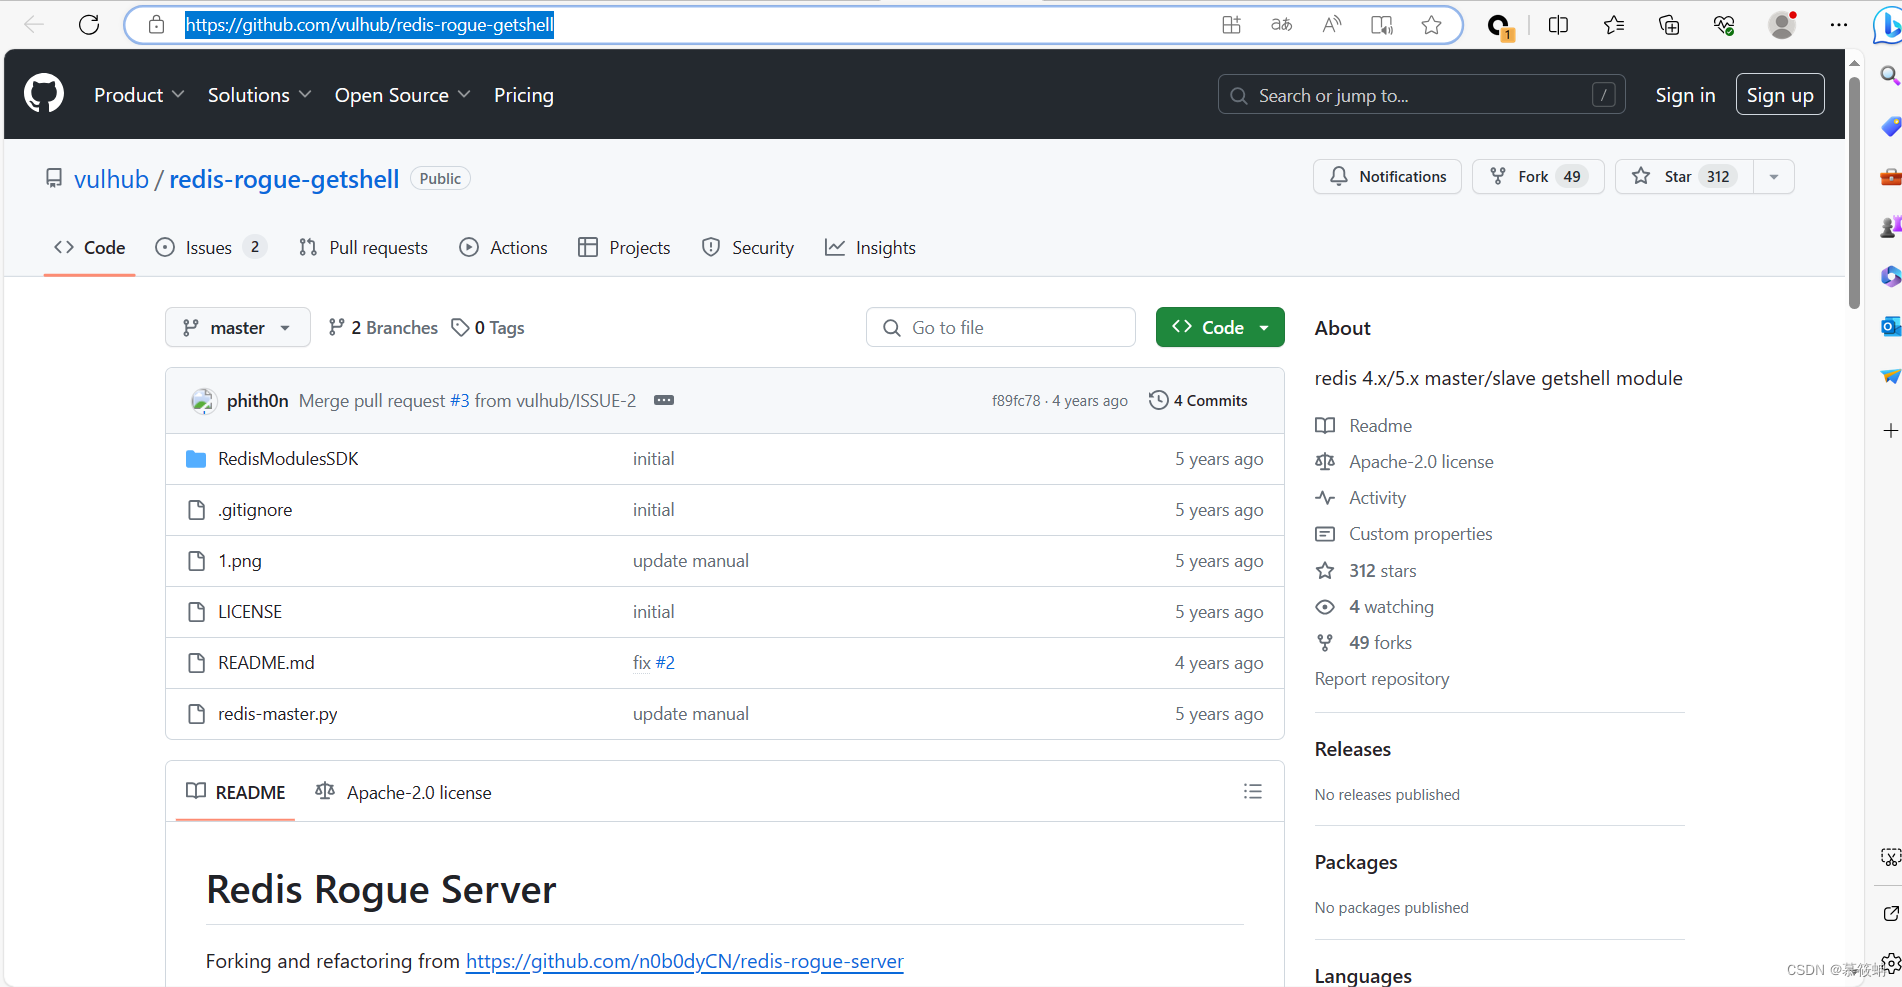1902x987 pixels.
Task: Click Sign in
Action: click(x=1685, y=95)
